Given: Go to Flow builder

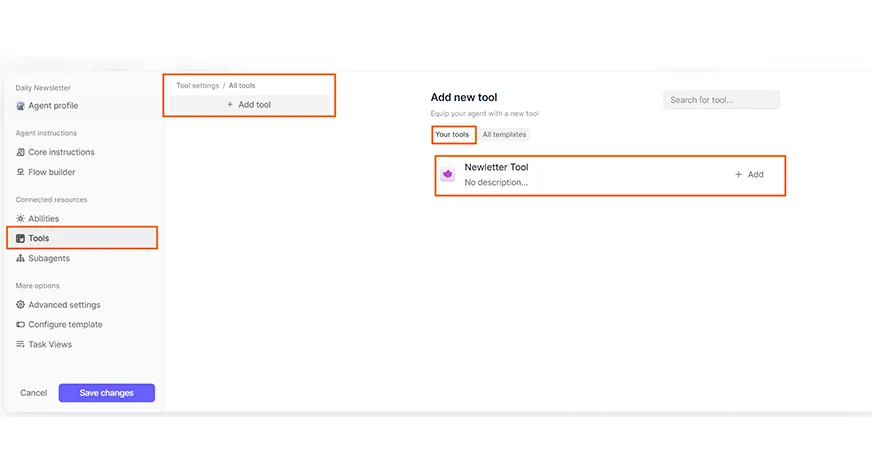Looking at the screenshot, I should [51, 172].
